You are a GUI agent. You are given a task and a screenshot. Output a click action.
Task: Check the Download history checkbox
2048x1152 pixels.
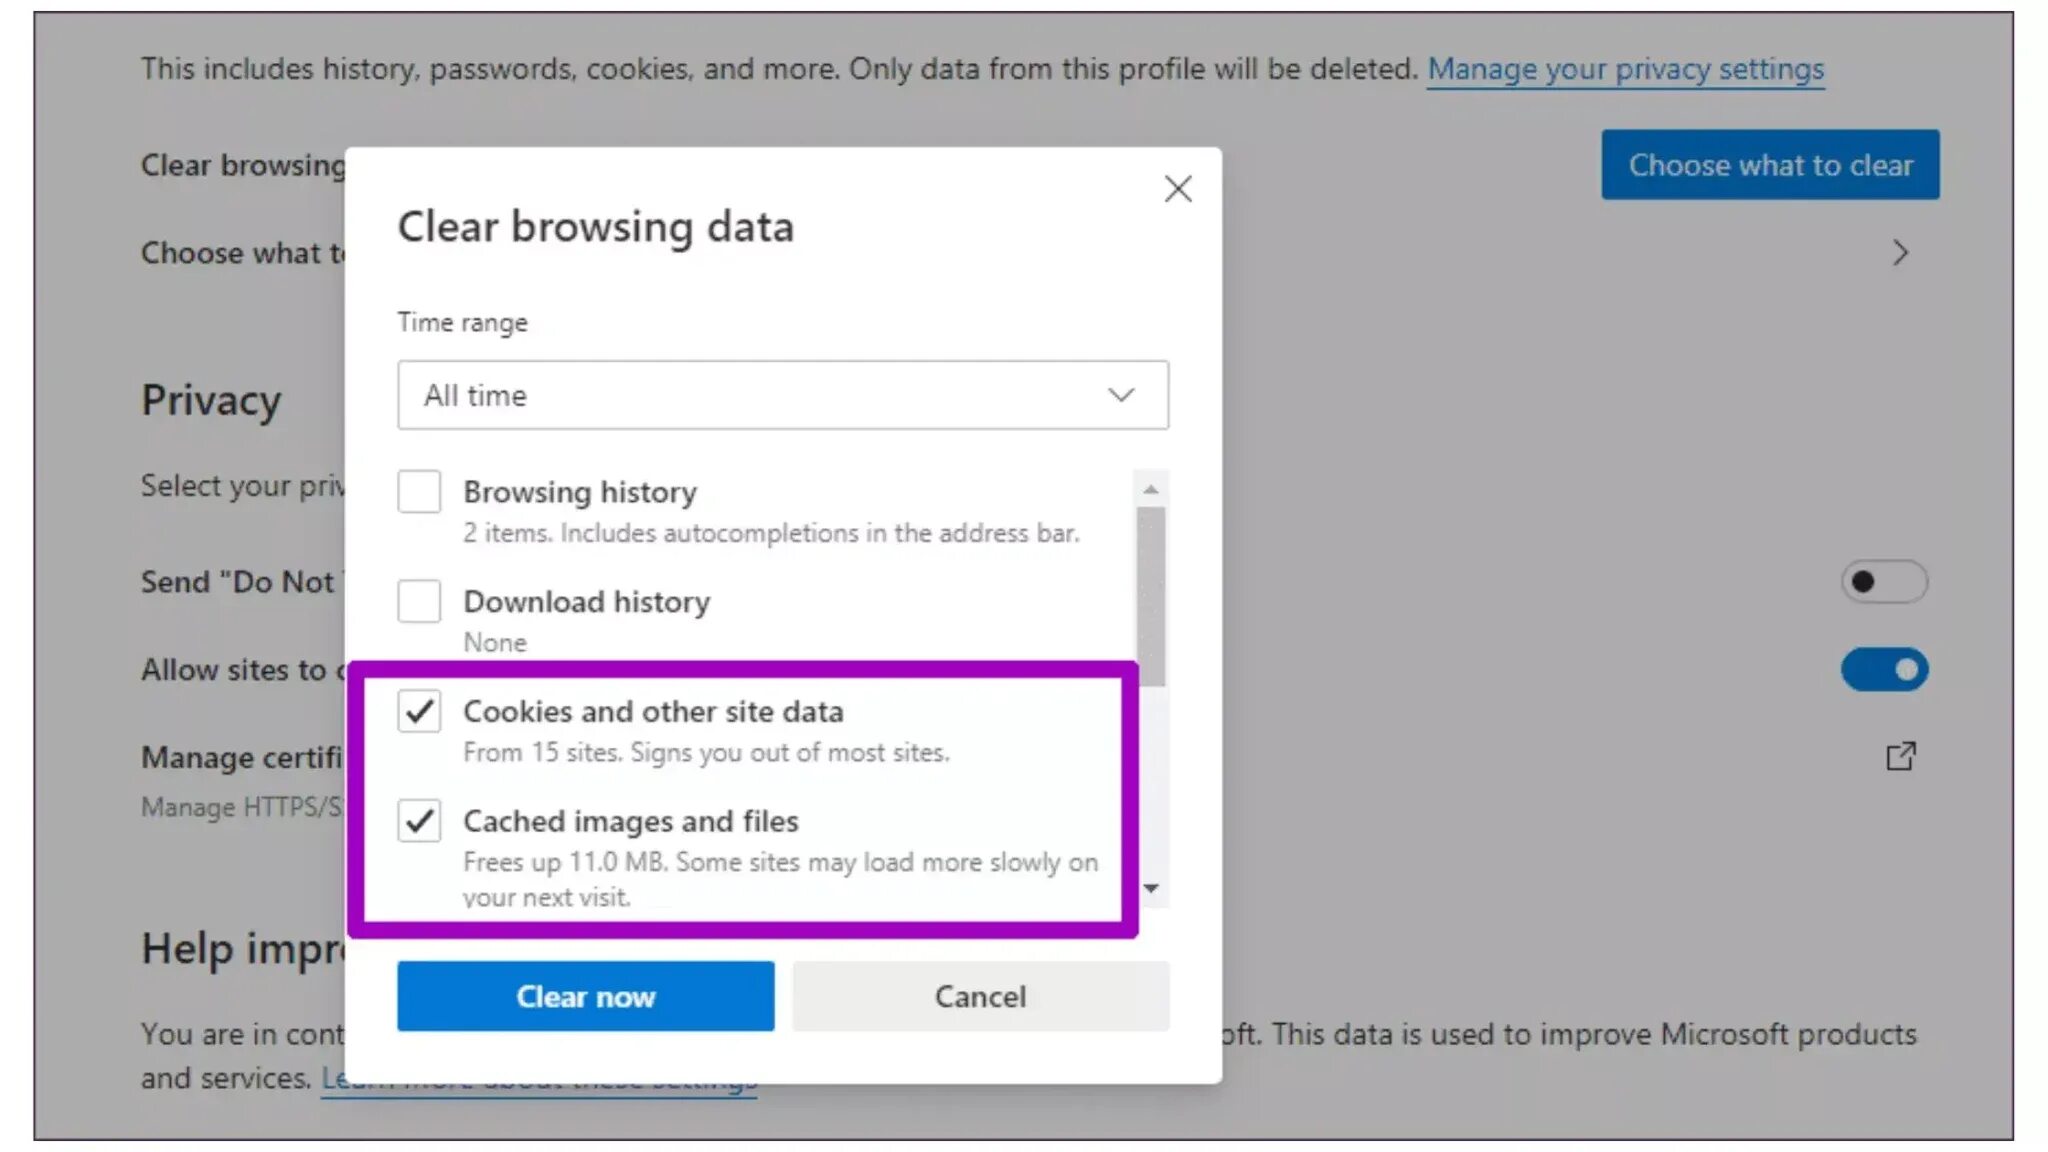(419, 602)
